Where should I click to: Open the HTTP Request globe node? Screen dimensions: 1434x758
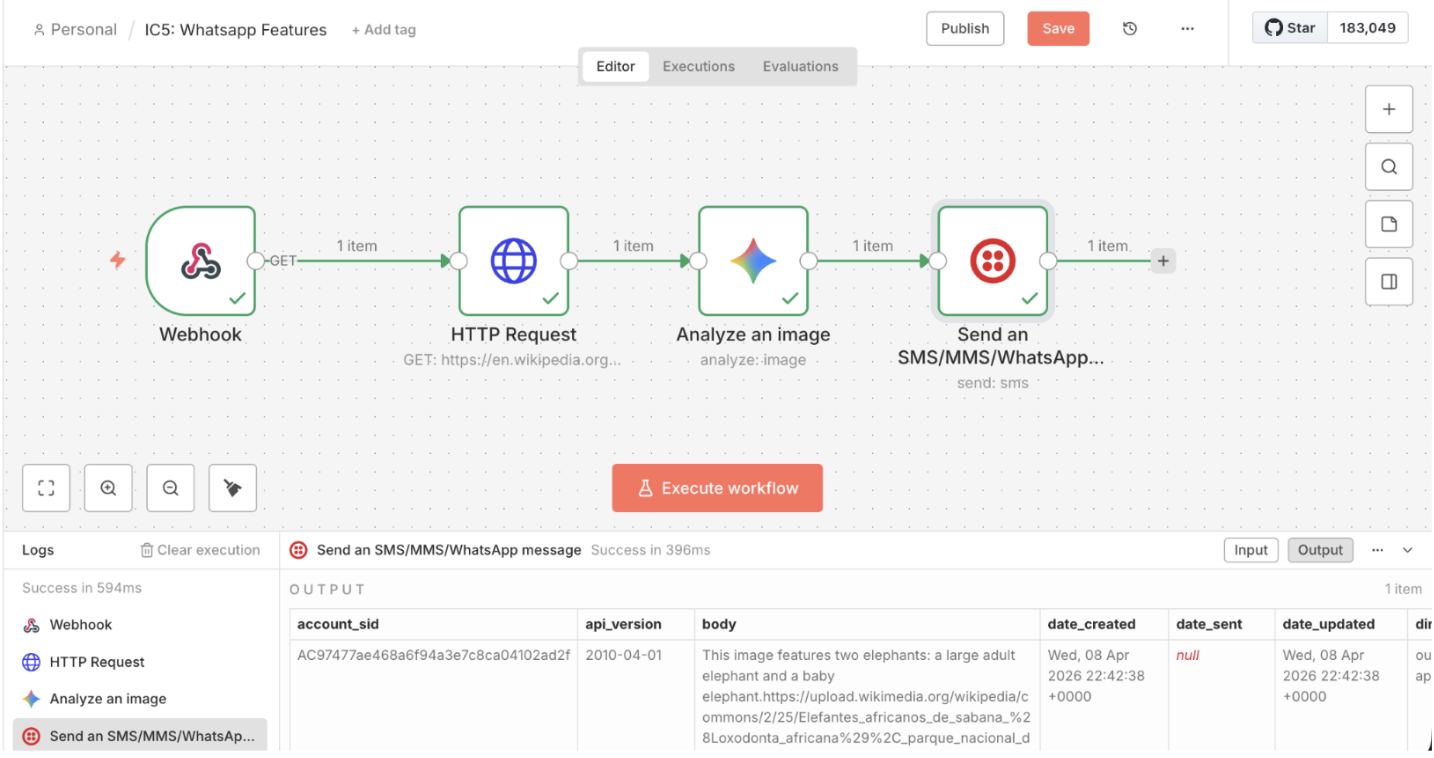click(x=514, y=261)
